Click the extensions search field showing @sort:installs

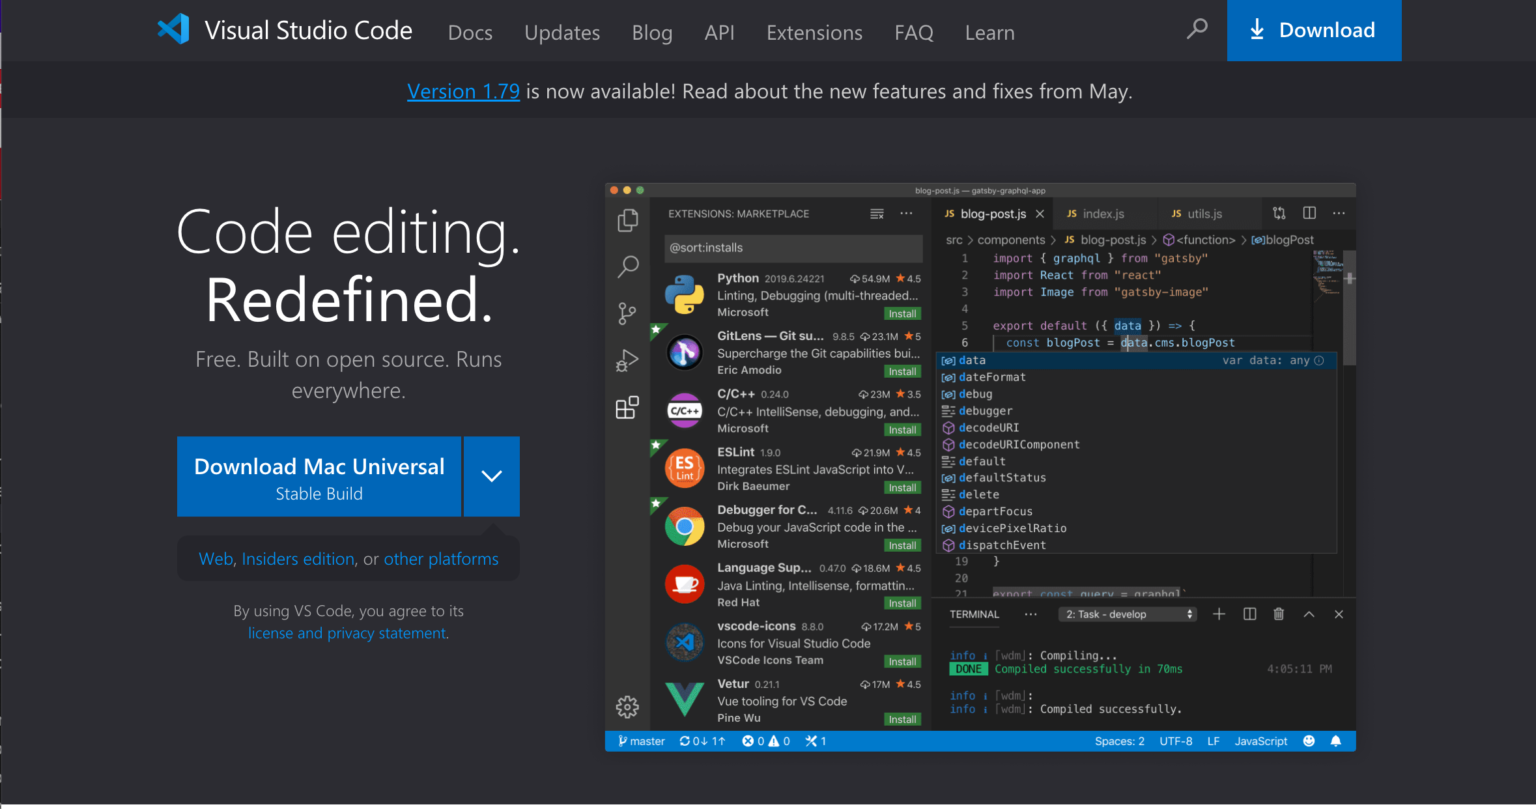pos(793,248)
